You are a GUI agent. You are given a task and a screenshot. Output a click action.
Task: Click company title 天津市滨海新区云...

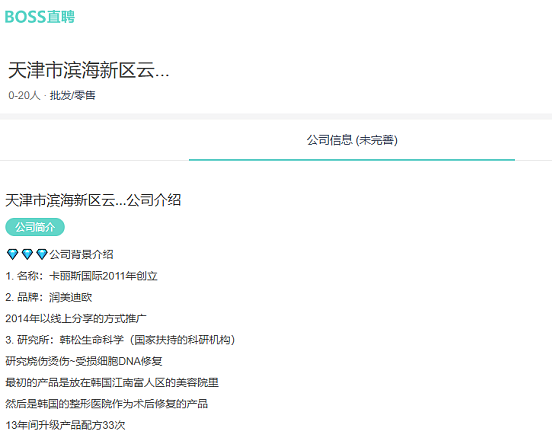pos(89,70)
